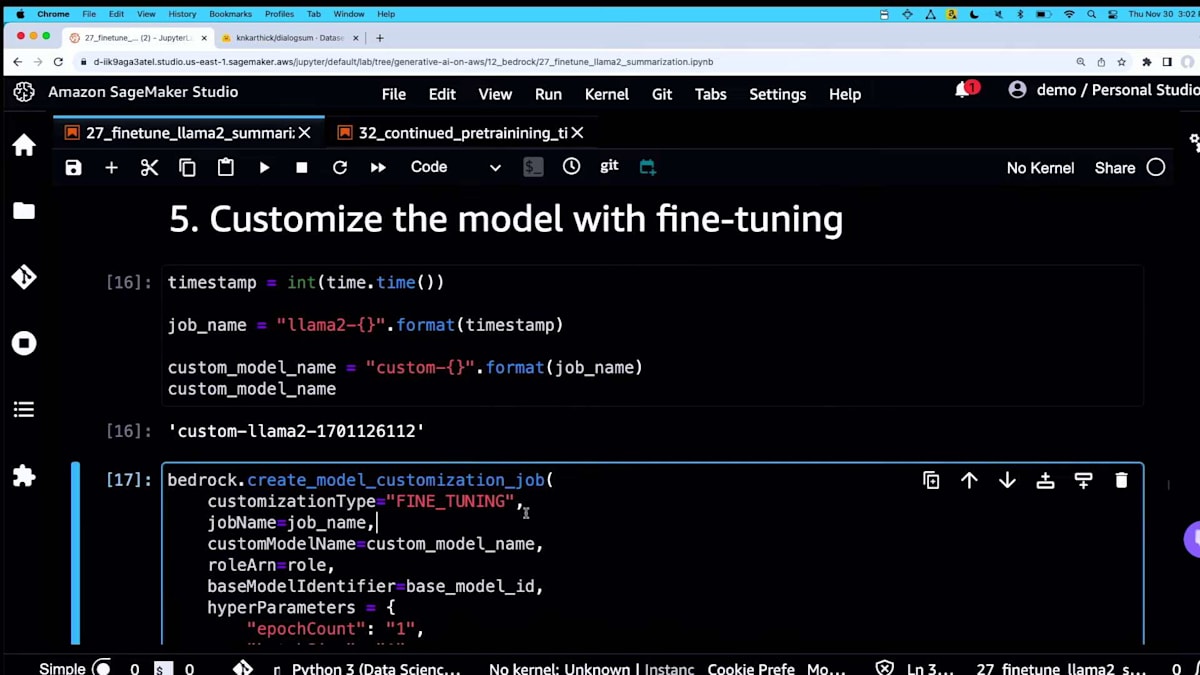Open the file browser folder sidebar icon
The height and width of the screenshot is (675, 1200).
[24, 211]
